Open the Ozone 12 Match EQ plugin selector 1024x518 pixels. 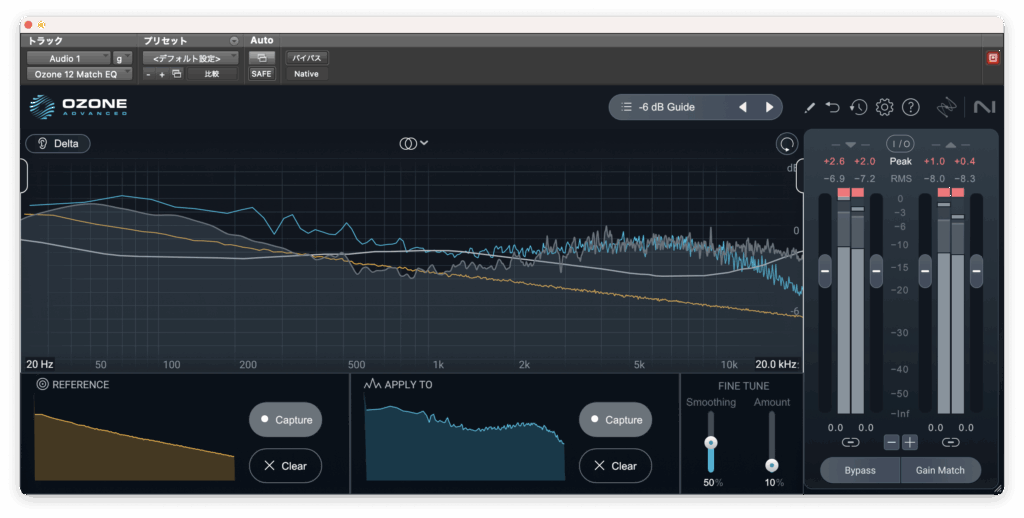[77, 74]
